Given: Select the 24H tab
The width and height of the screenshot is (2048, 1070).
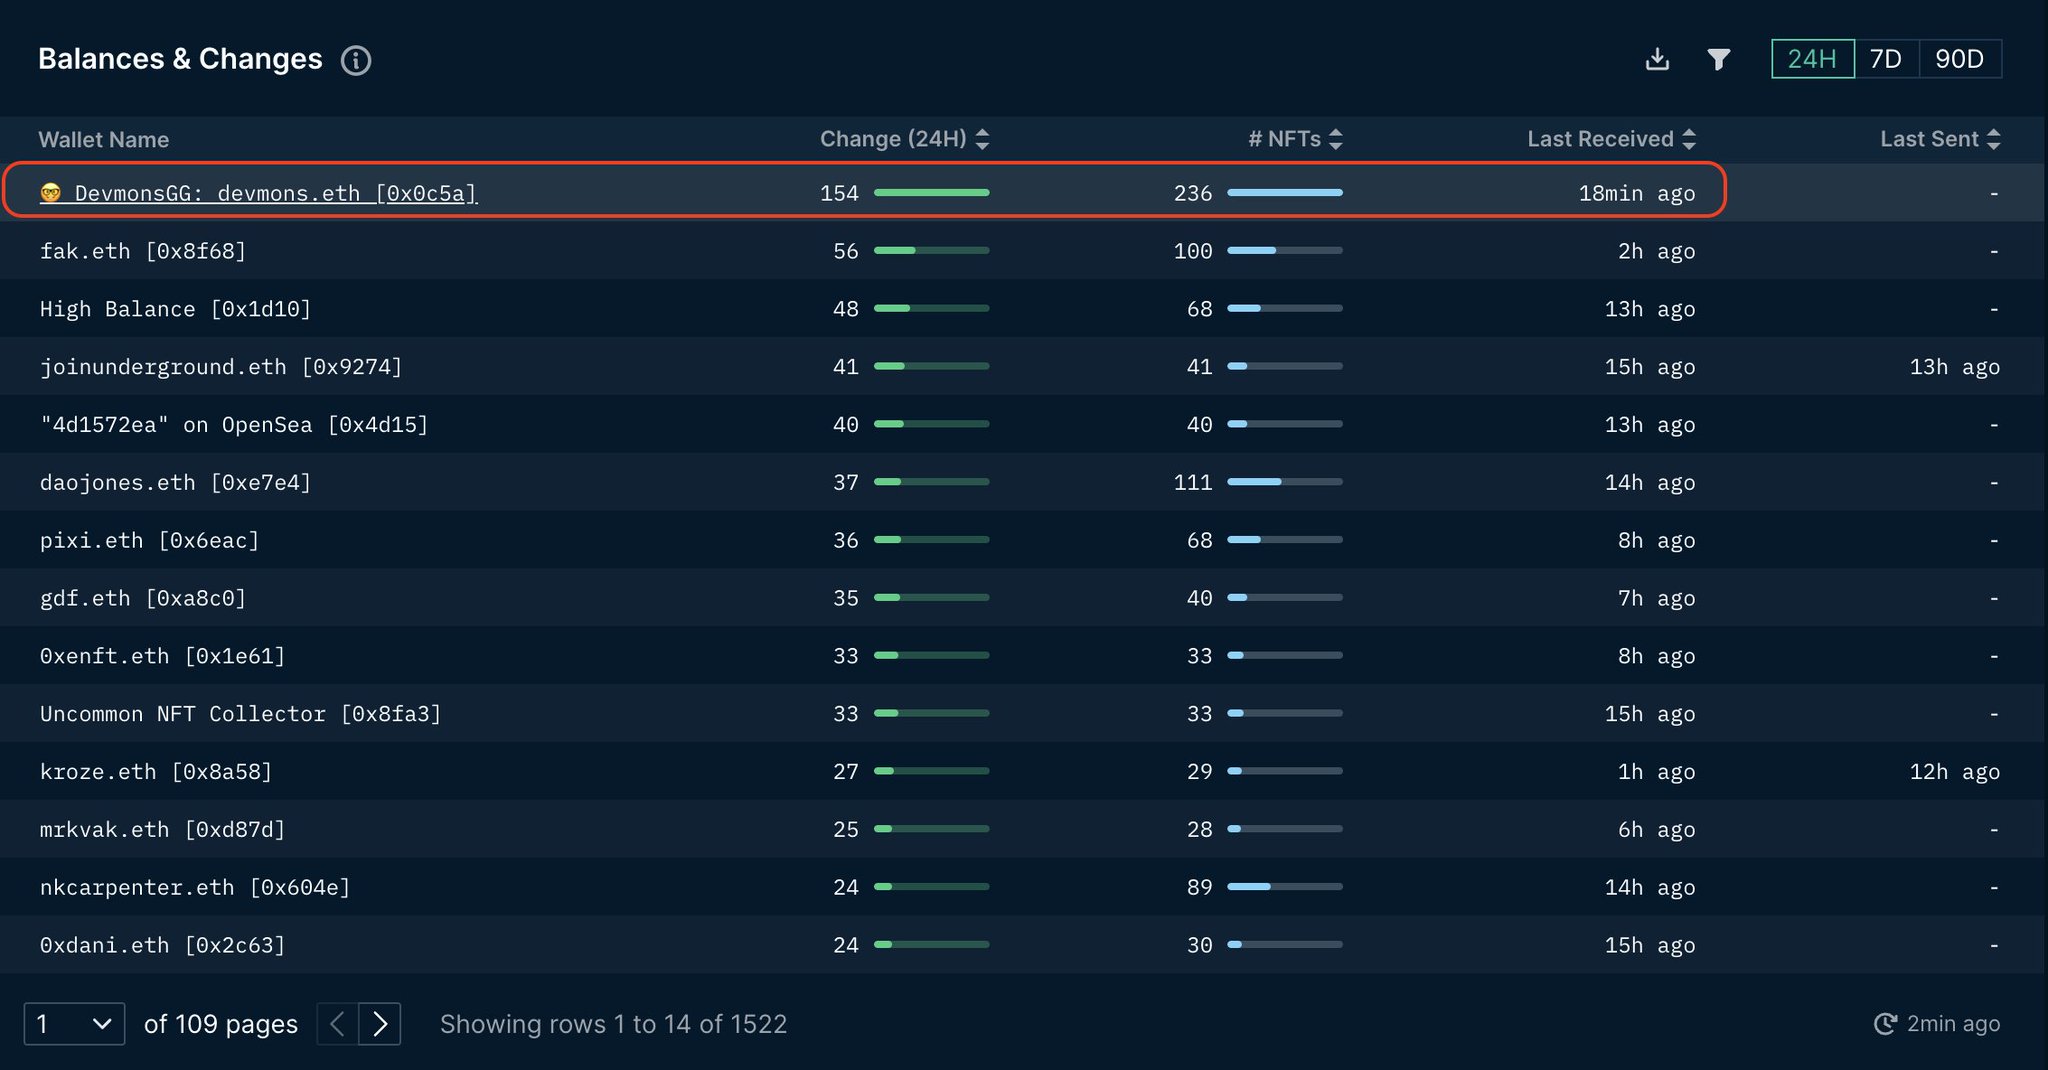Looking at the screenshot, I should pos(1812,59).
